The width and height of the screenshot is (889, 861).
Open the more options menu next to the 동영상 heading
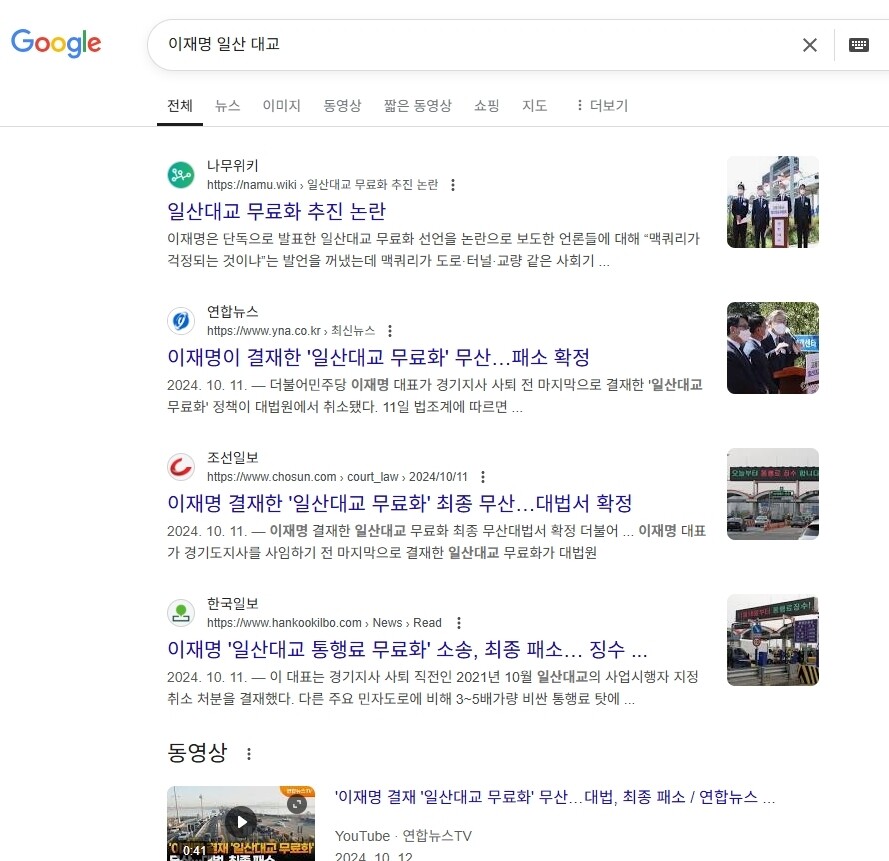248,754
